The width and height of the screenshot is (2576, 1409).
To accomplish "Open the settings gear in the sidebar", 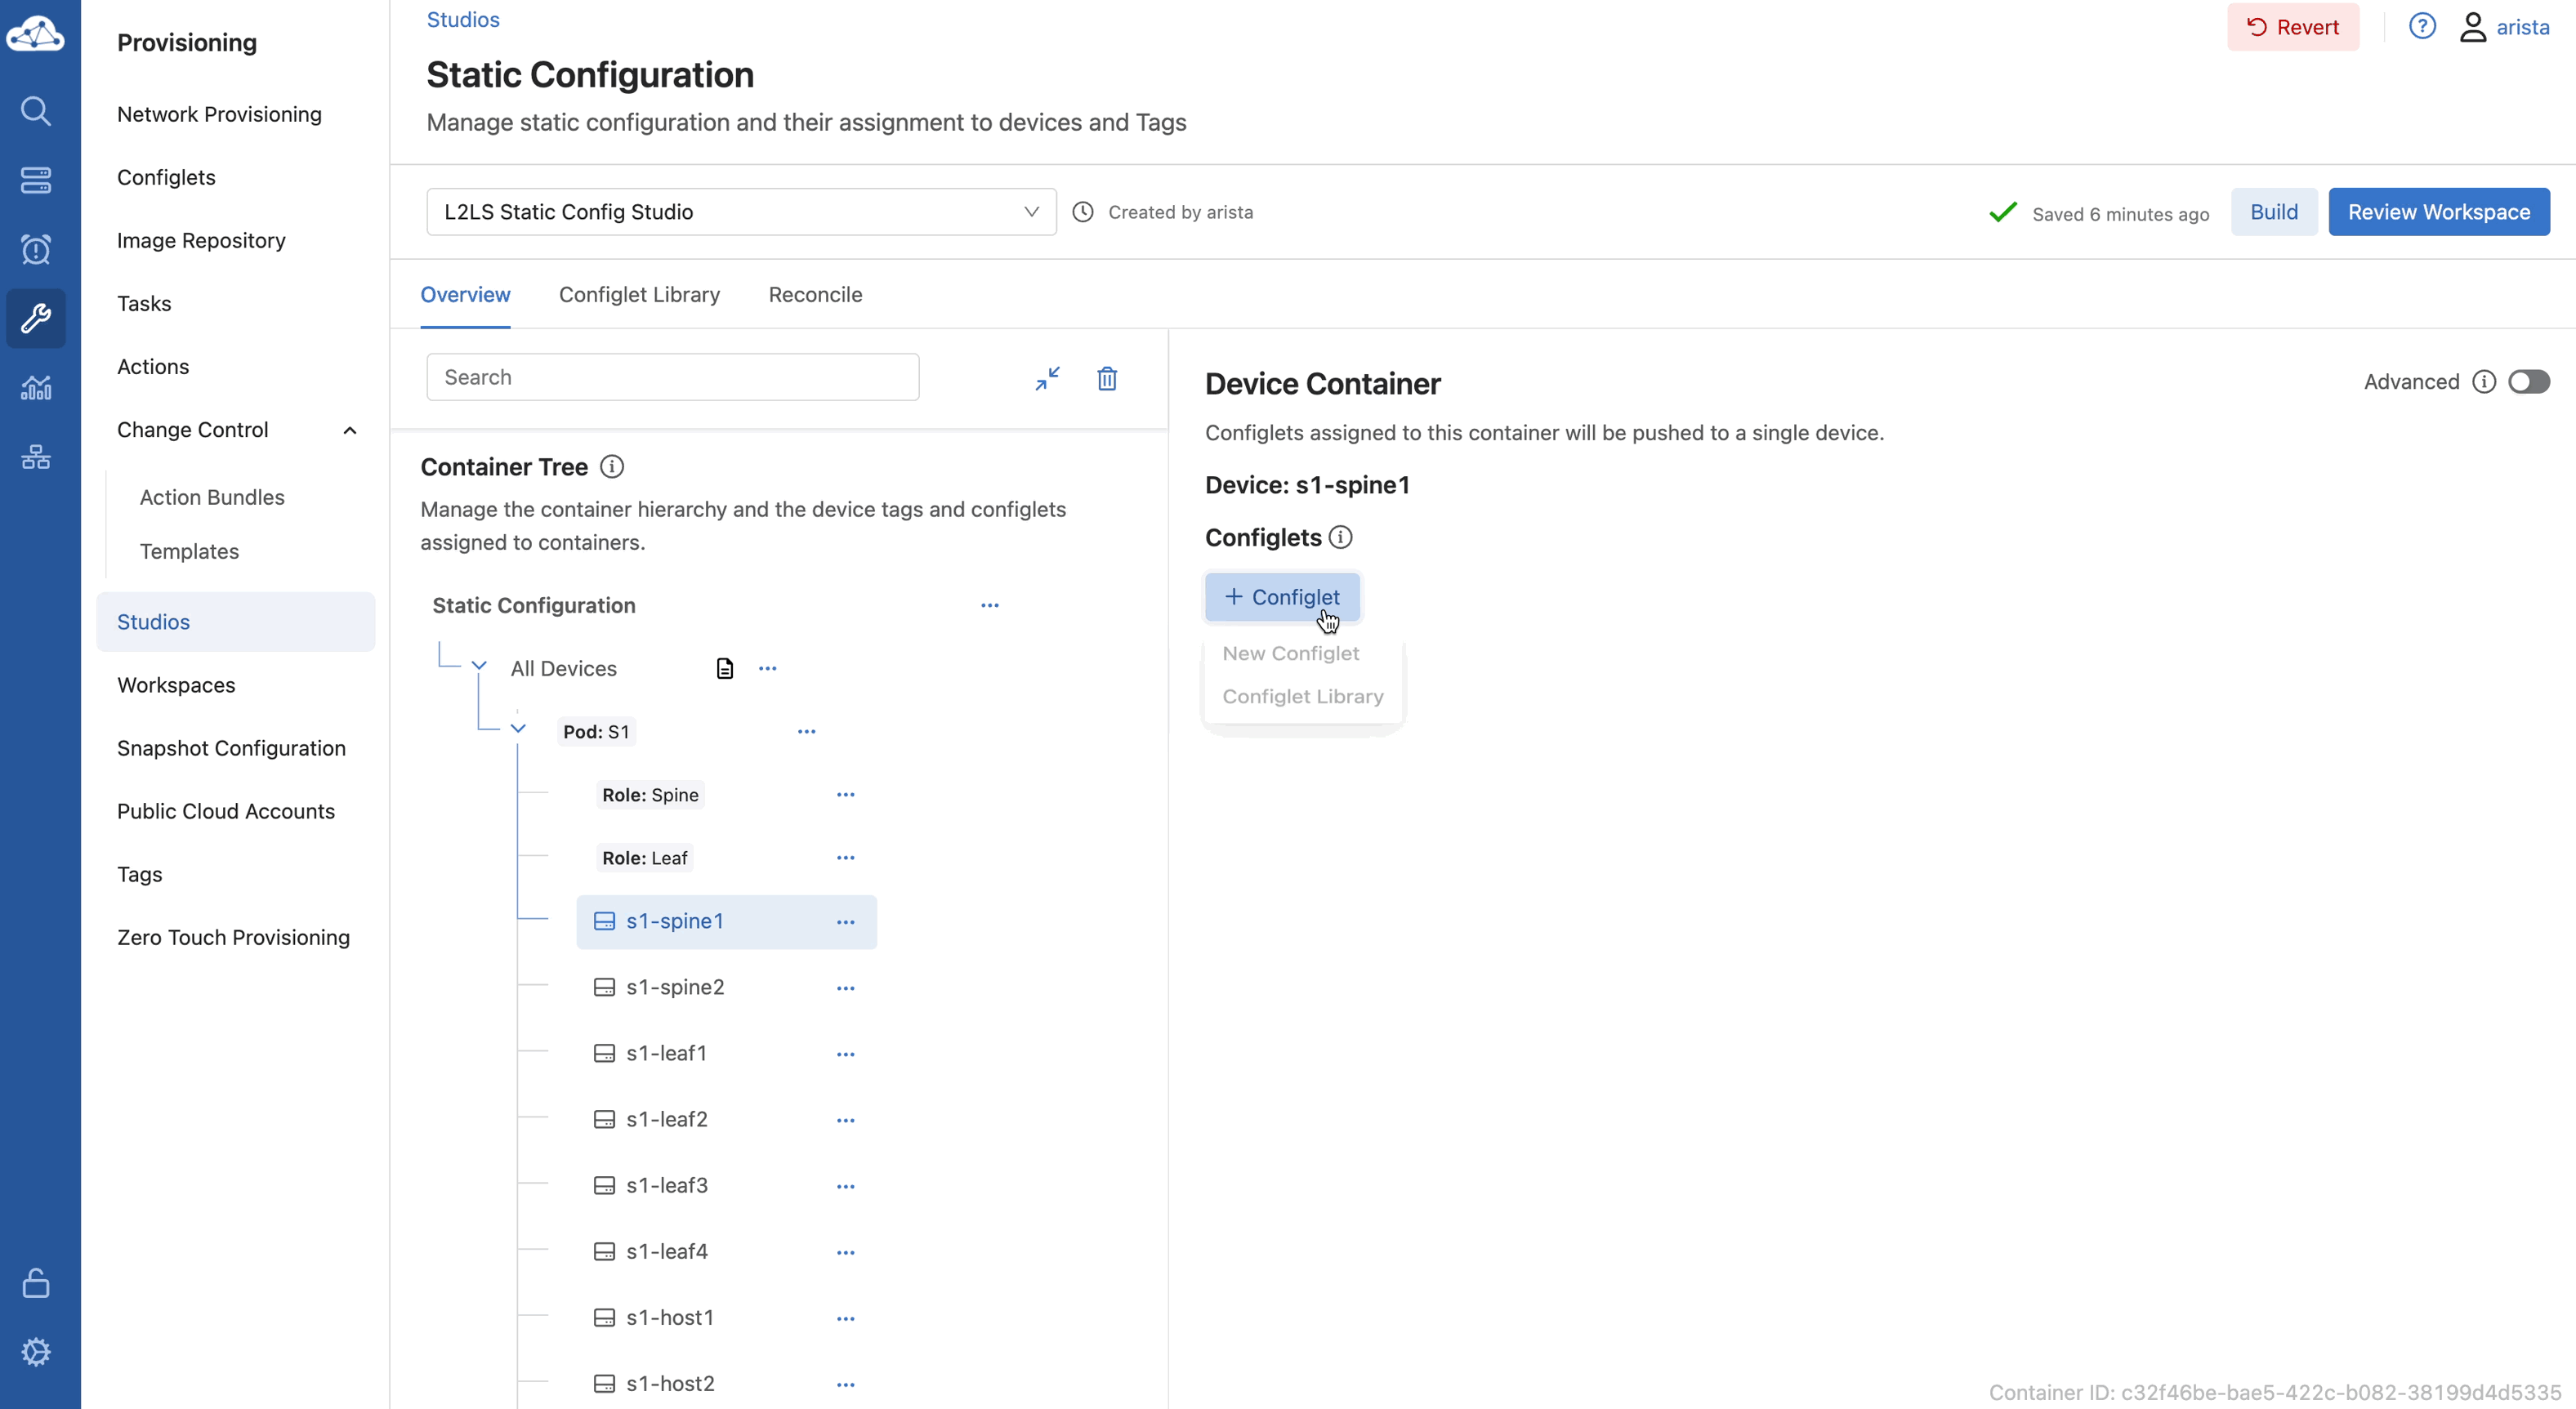I will click(x=36, y=1352).
